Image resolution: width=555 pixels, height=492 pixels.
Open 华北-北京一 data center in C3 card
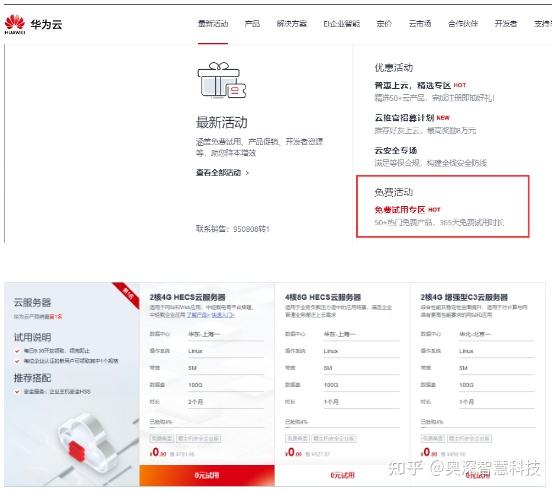tap(497, 334)
